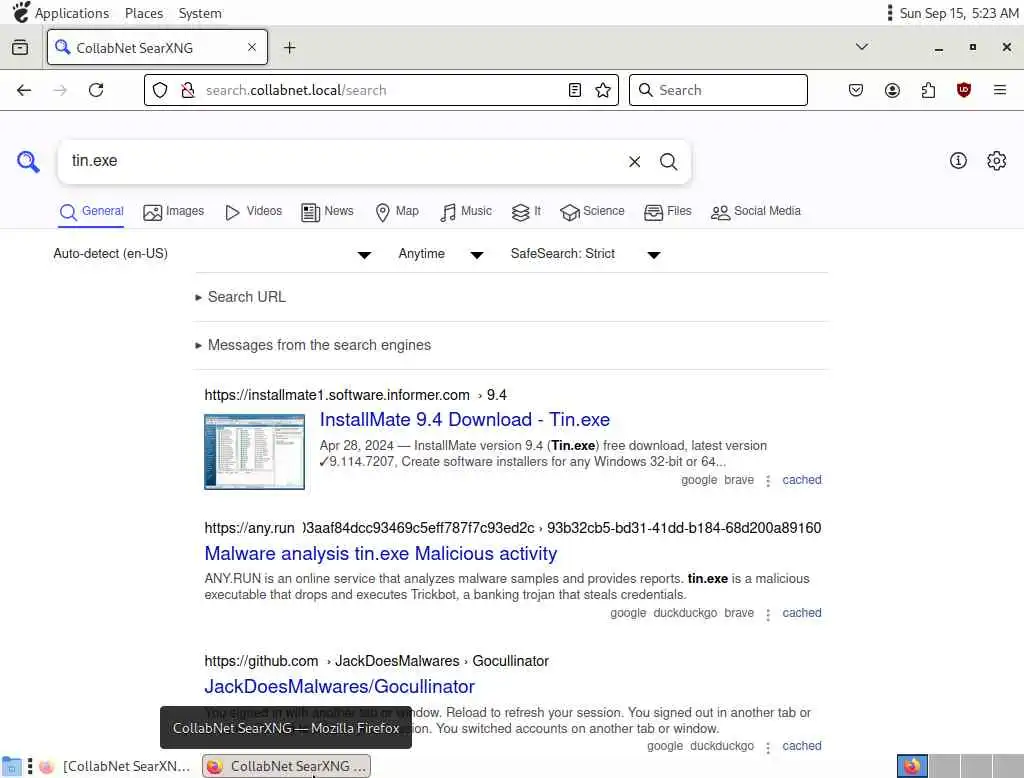Open Anytime time range dropdown
Viewport: 1024px width, 778px height.
click(x=441, y=254)
